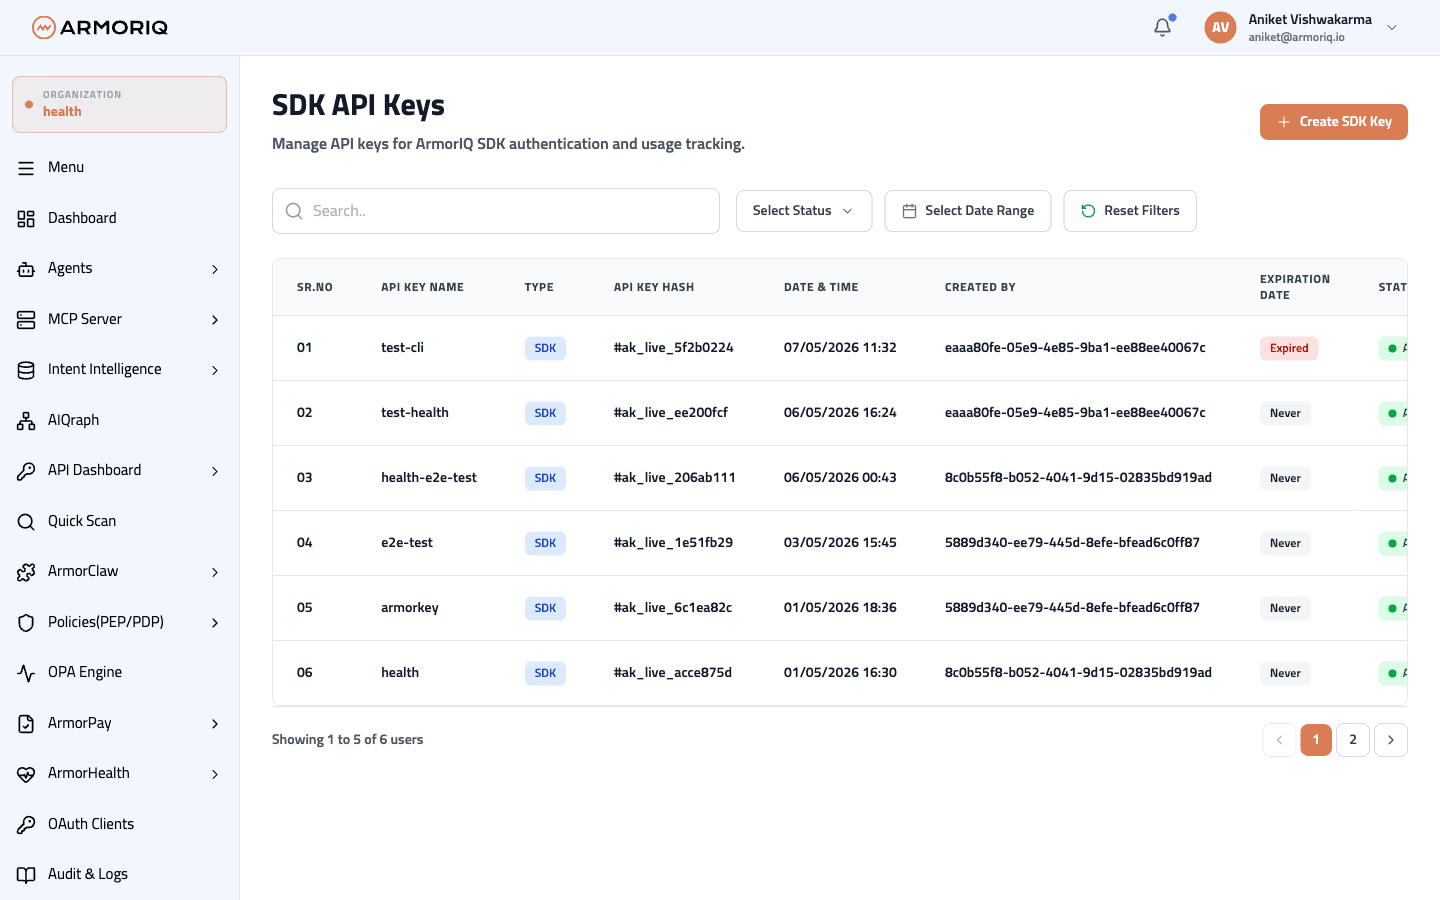Image resolution: width=1440 pixels, height=900 pixels.
Task: Click the Quick Scan magnifier icon
Action: (x=26, y=521)
